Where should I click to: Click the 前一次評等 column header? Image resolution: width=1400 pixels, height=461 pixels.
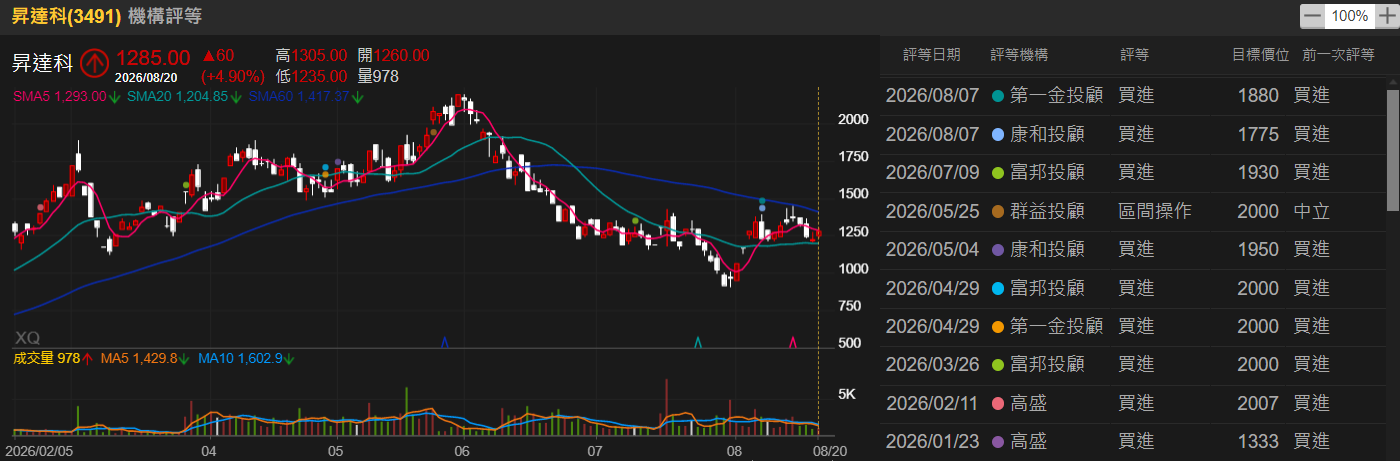coord(1338,55)
